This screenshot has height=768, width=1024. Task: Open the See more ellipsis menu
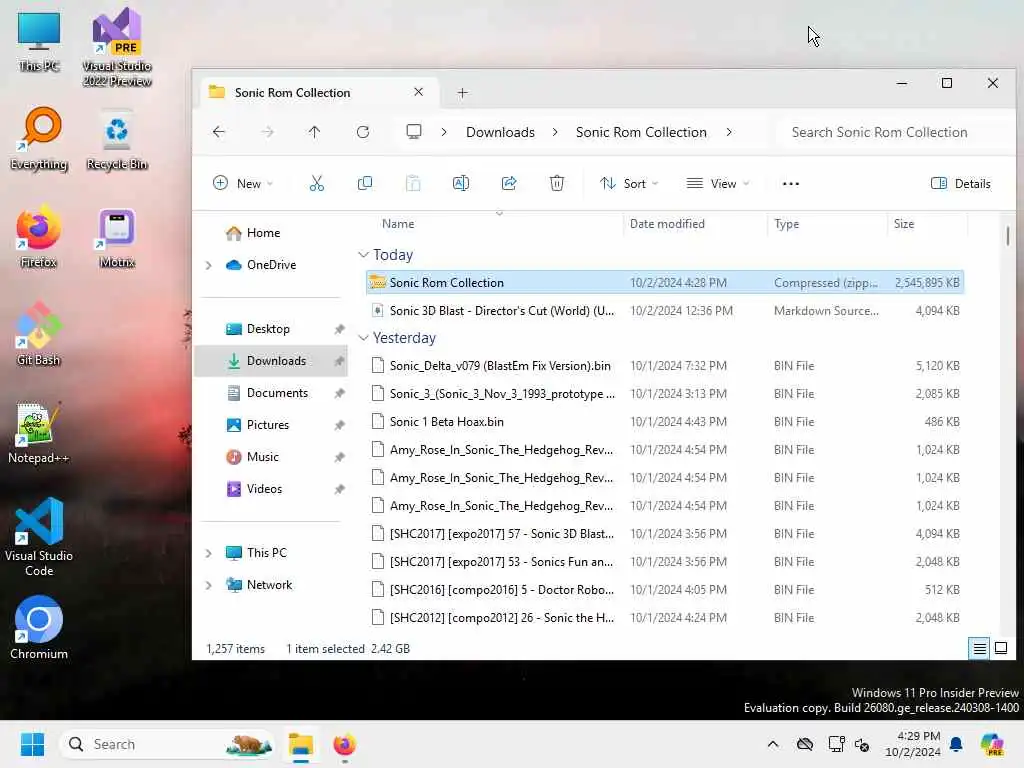tap(791, 184)
